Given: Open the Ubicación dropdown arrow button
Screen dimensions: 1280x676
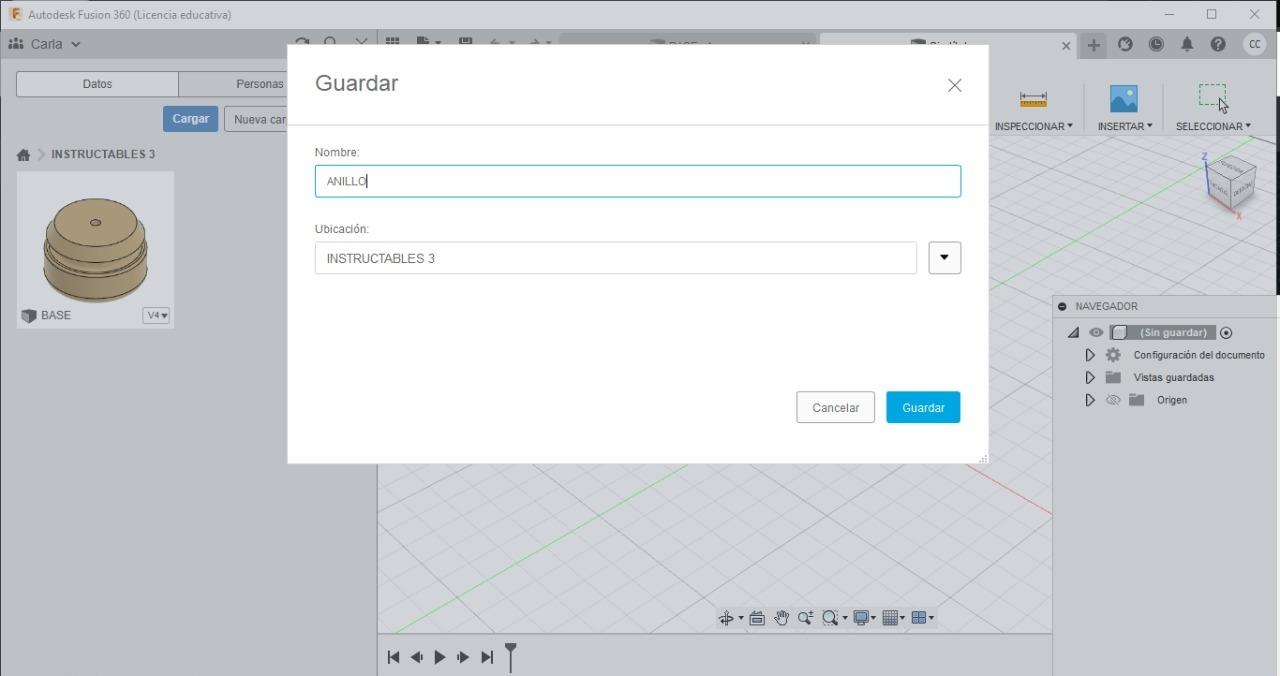Looking at the screenshot, I should tap(944, 258).
